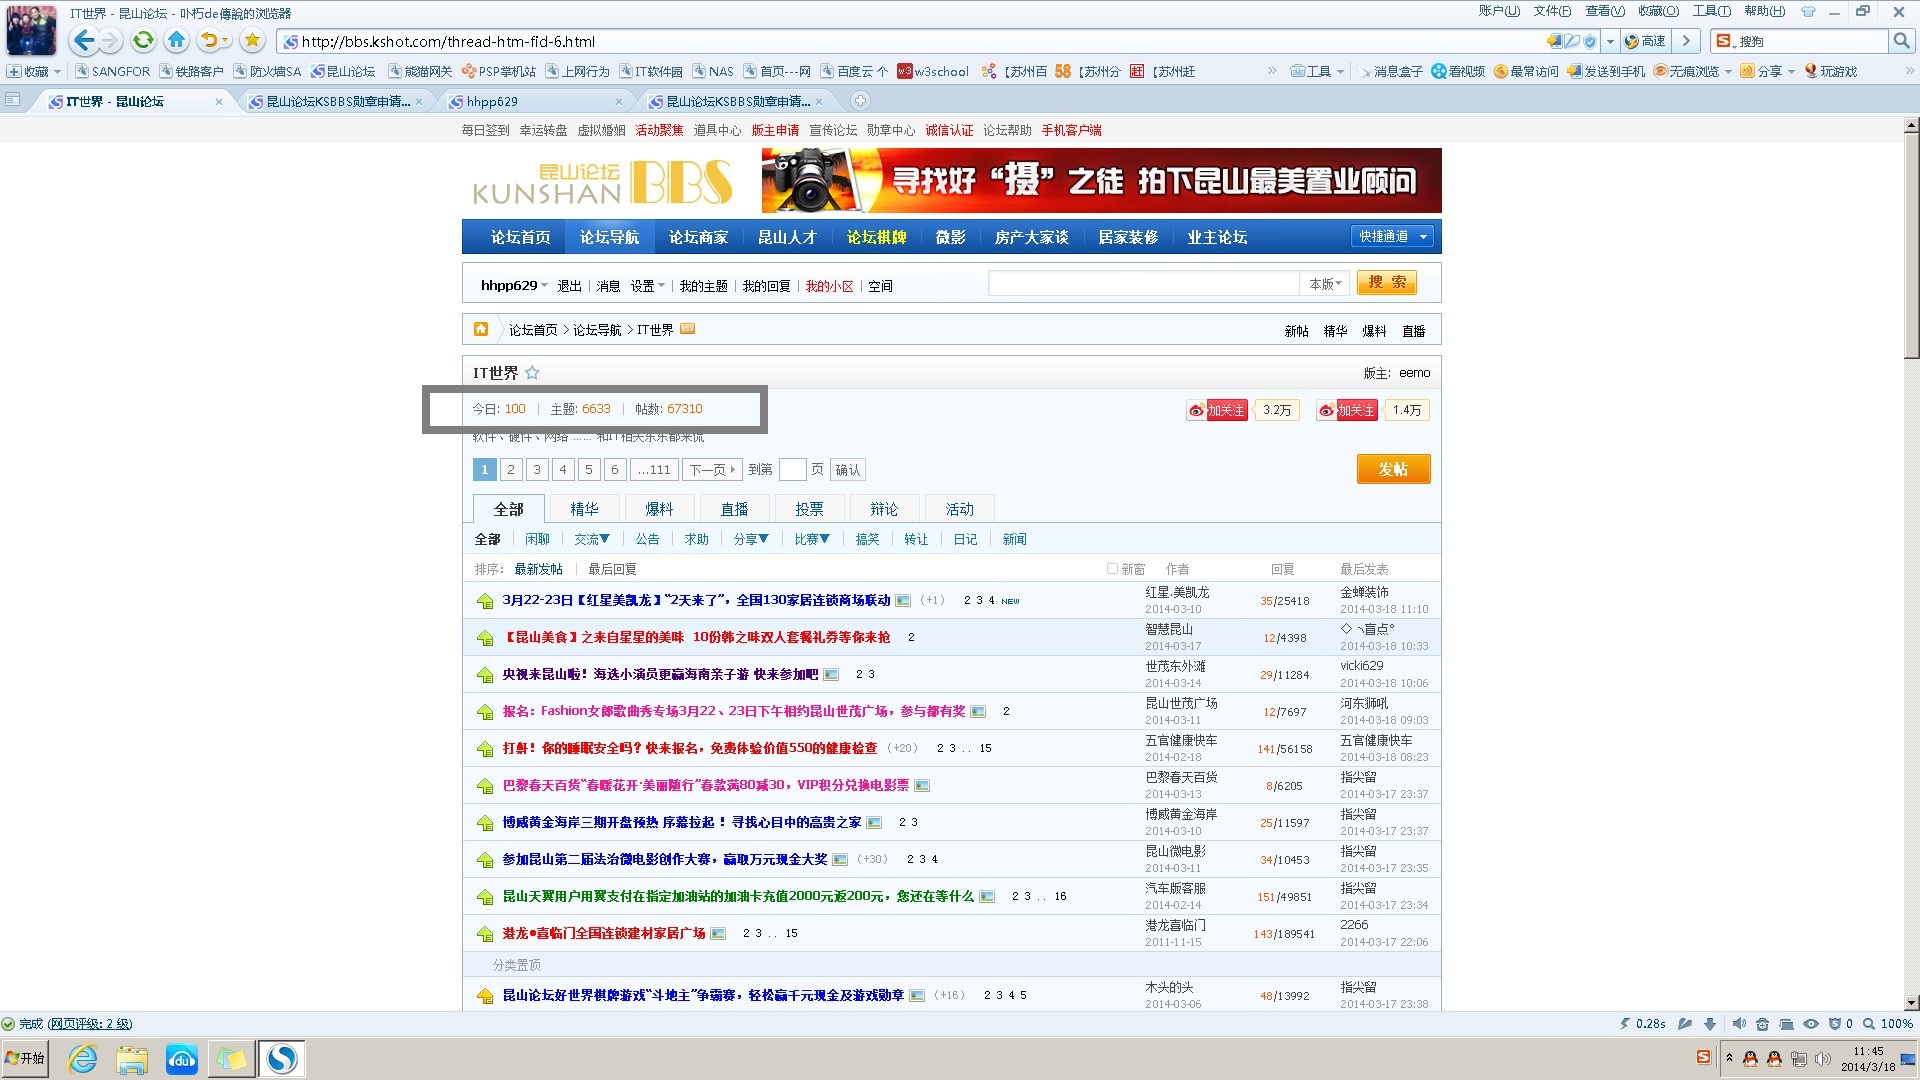The height and width of the screenshot is (1080, 1920).
Task: Click the orange 发帖 button
Action: [x=1393, y=469]
